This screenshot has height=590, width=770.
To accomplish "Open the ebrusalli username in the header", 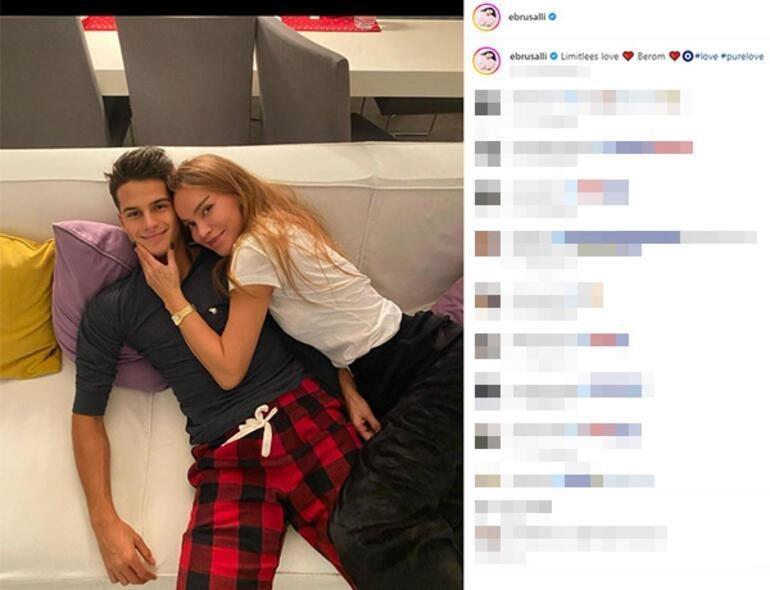I will point(528,17).
